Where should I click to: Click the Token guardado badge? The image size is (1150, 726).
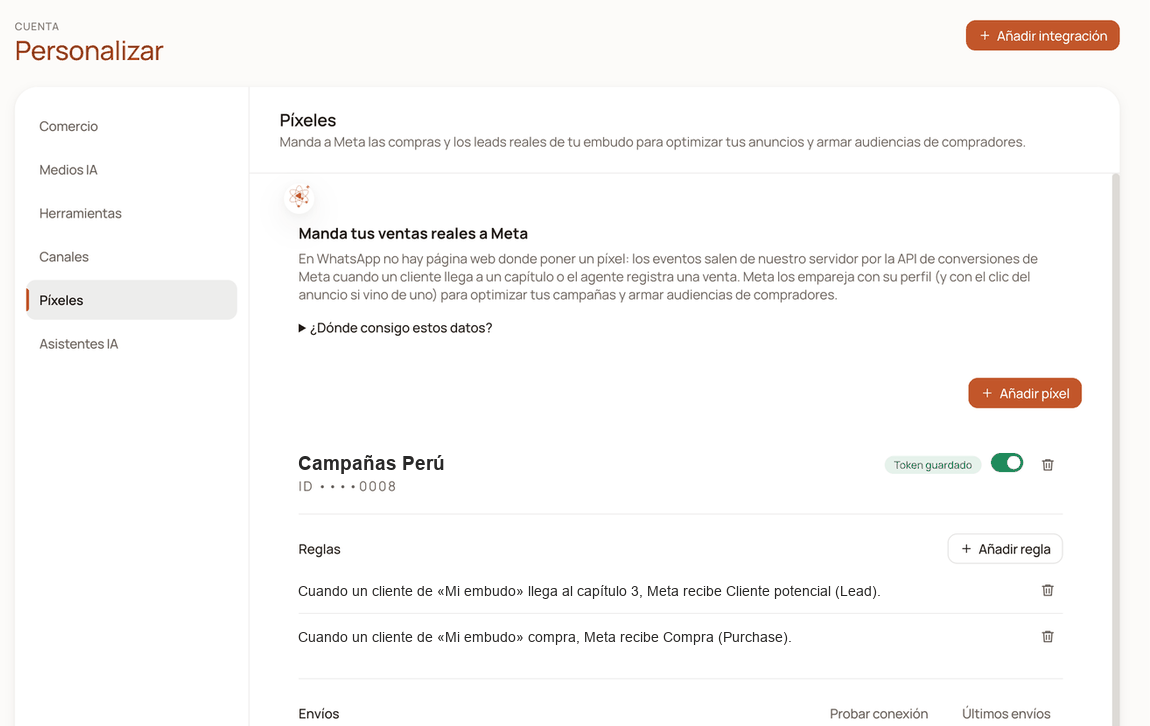932,465
